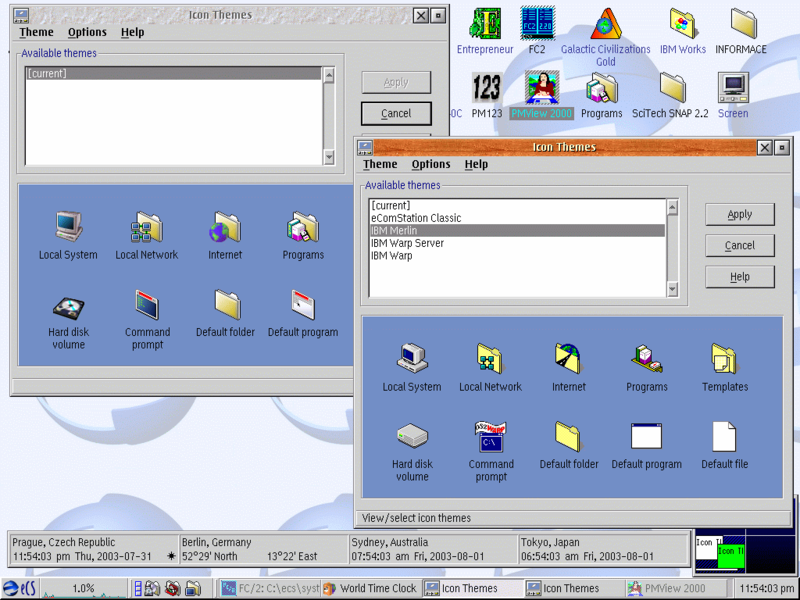Select eComStation Classic theme in list

[x=517, y=218]
